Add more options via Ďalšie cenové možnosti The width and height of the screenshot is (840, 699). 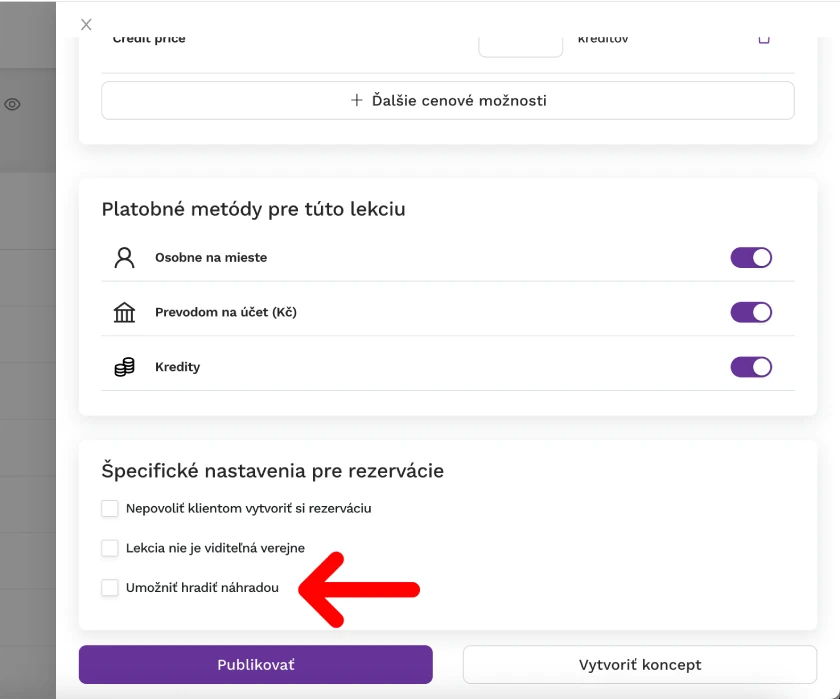pos(448,101)
